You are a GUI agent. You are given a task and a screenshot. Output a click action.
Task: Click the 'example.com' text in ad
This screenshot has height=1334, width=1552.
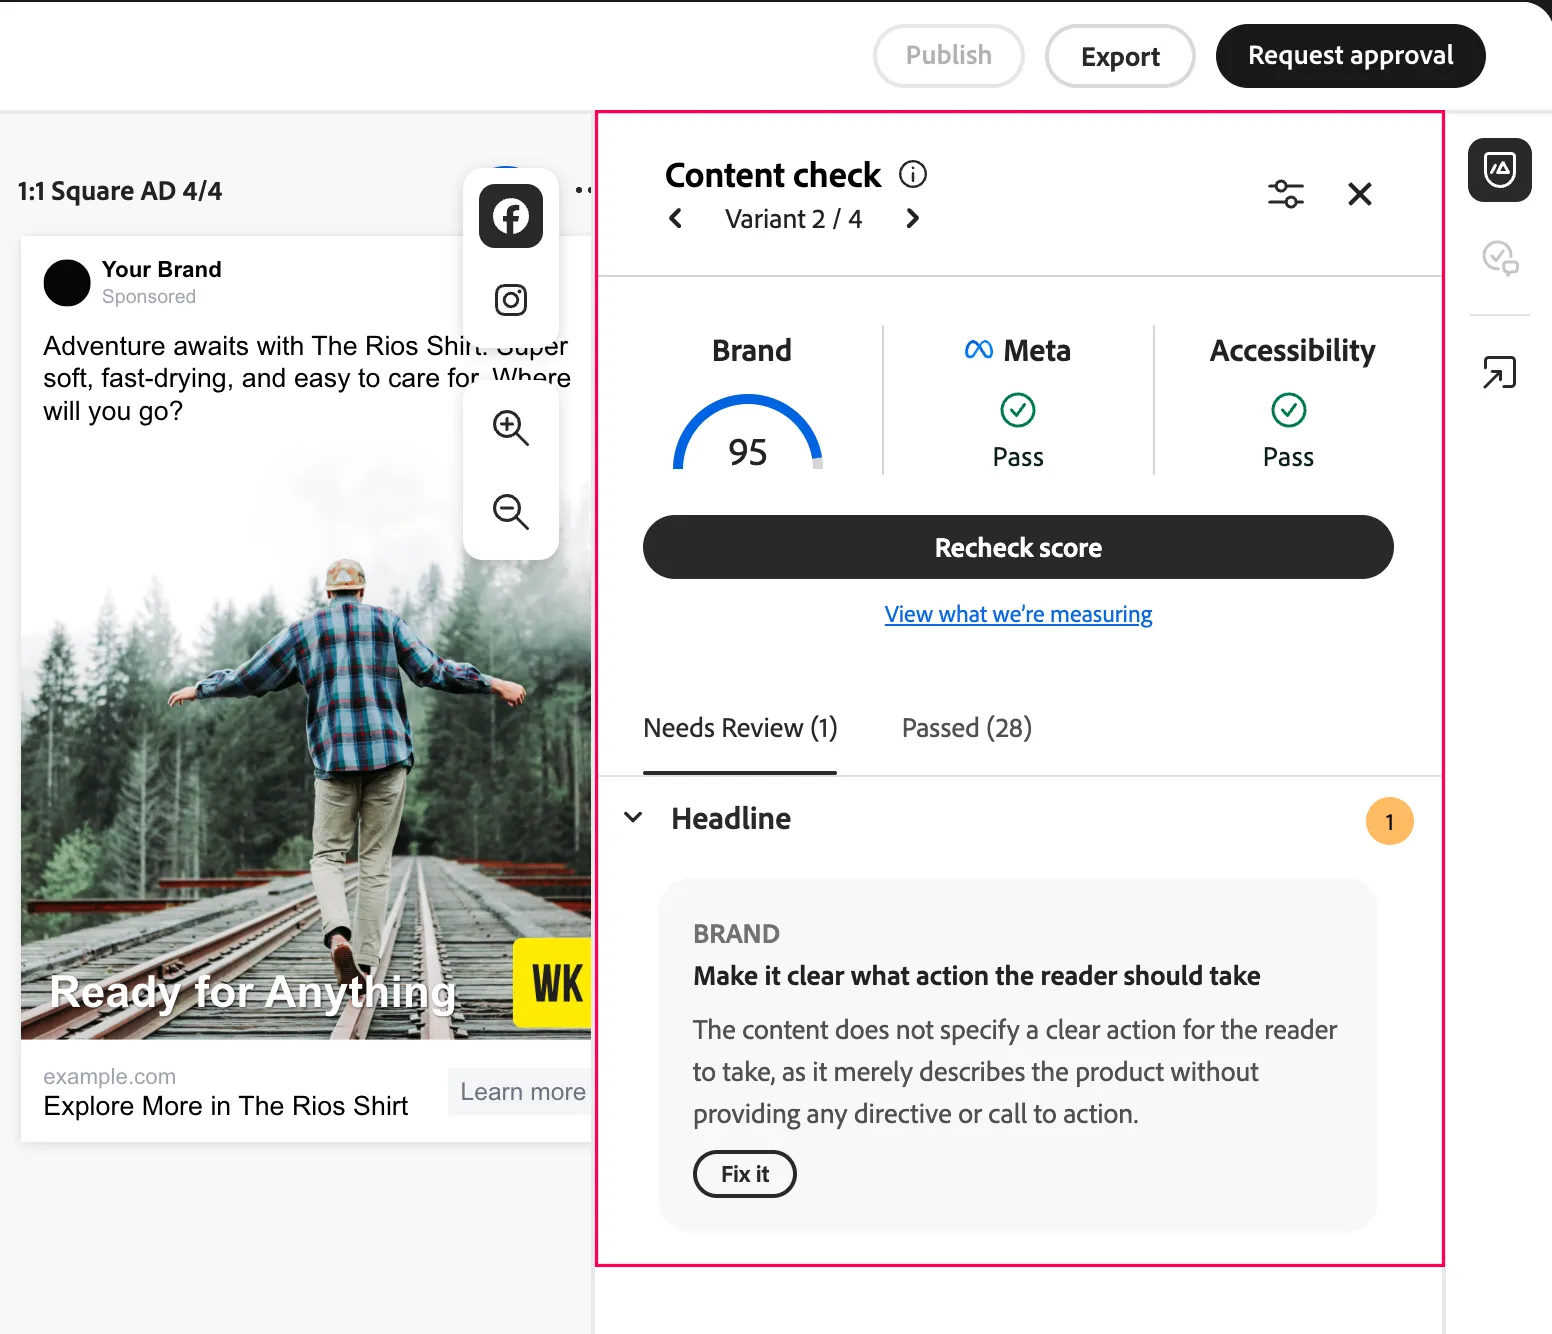[110, 1077]
